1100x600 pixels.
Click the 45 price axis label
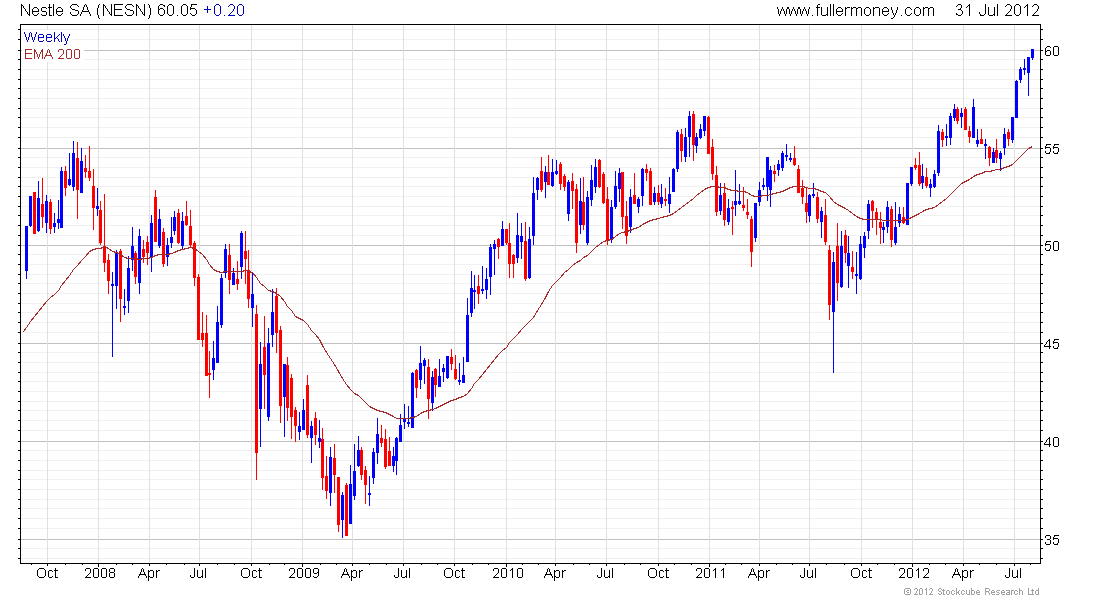(x=1052, y=345)
